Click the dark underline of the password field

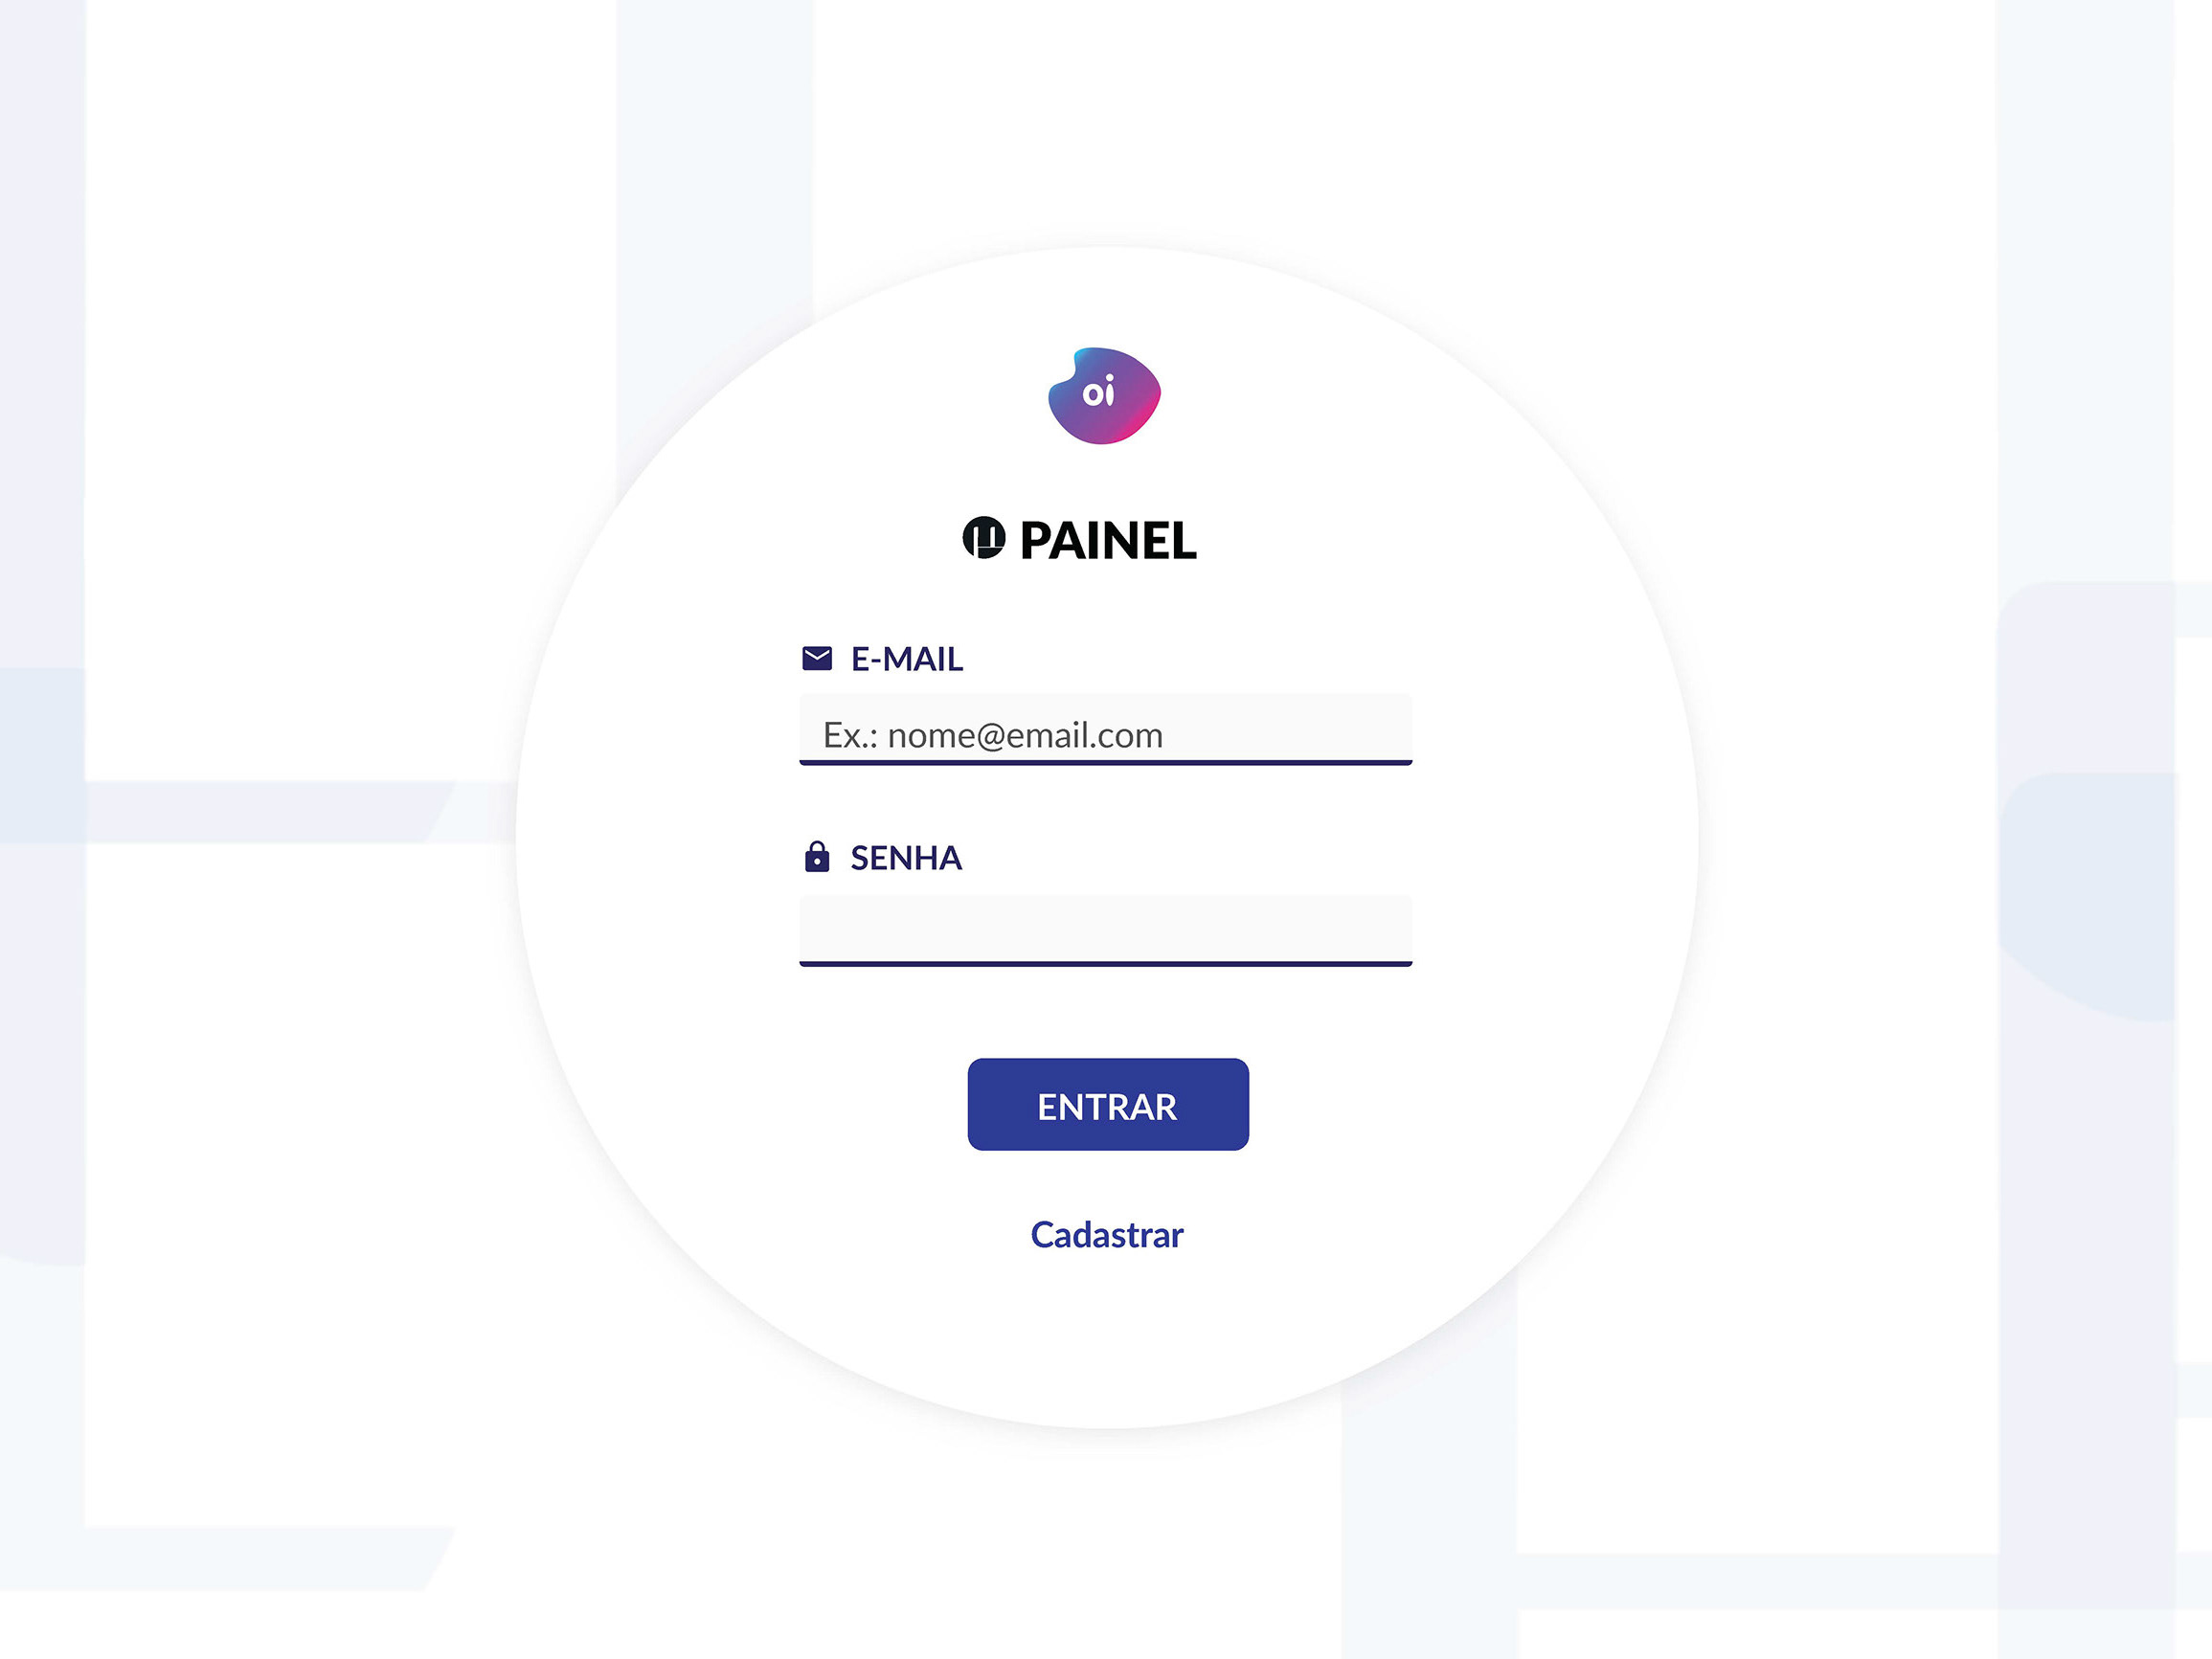pos(1105,964)
